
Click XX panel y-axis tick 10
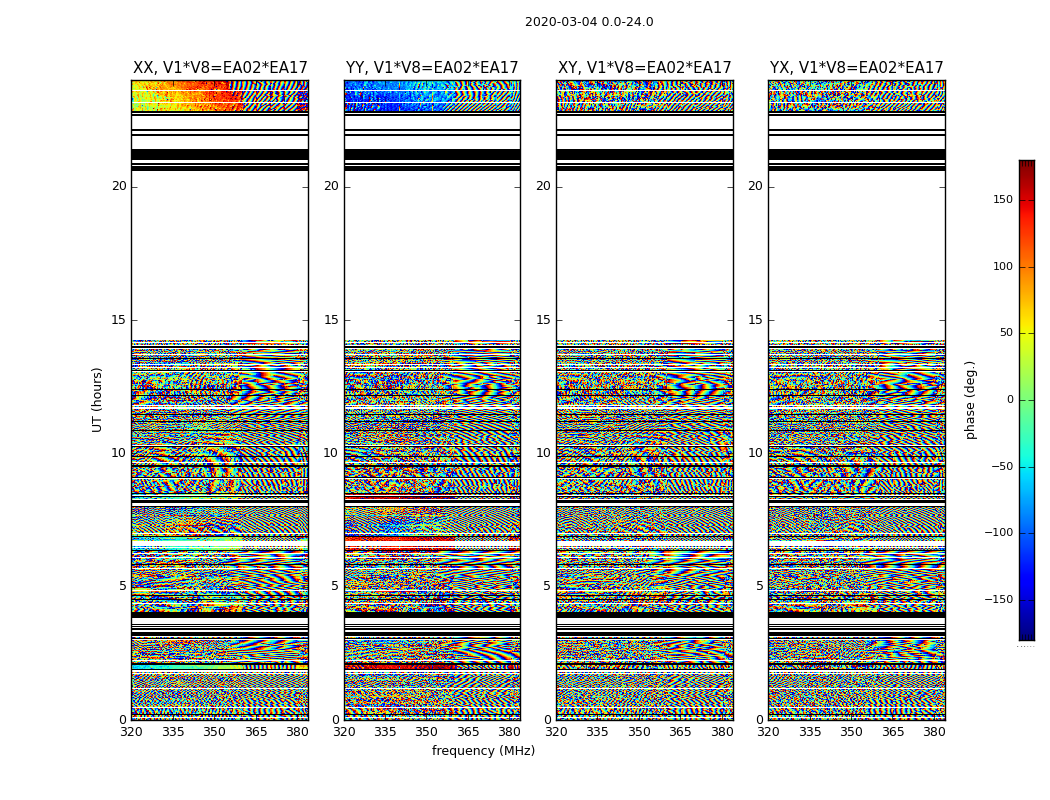click(x=119, y=453)
